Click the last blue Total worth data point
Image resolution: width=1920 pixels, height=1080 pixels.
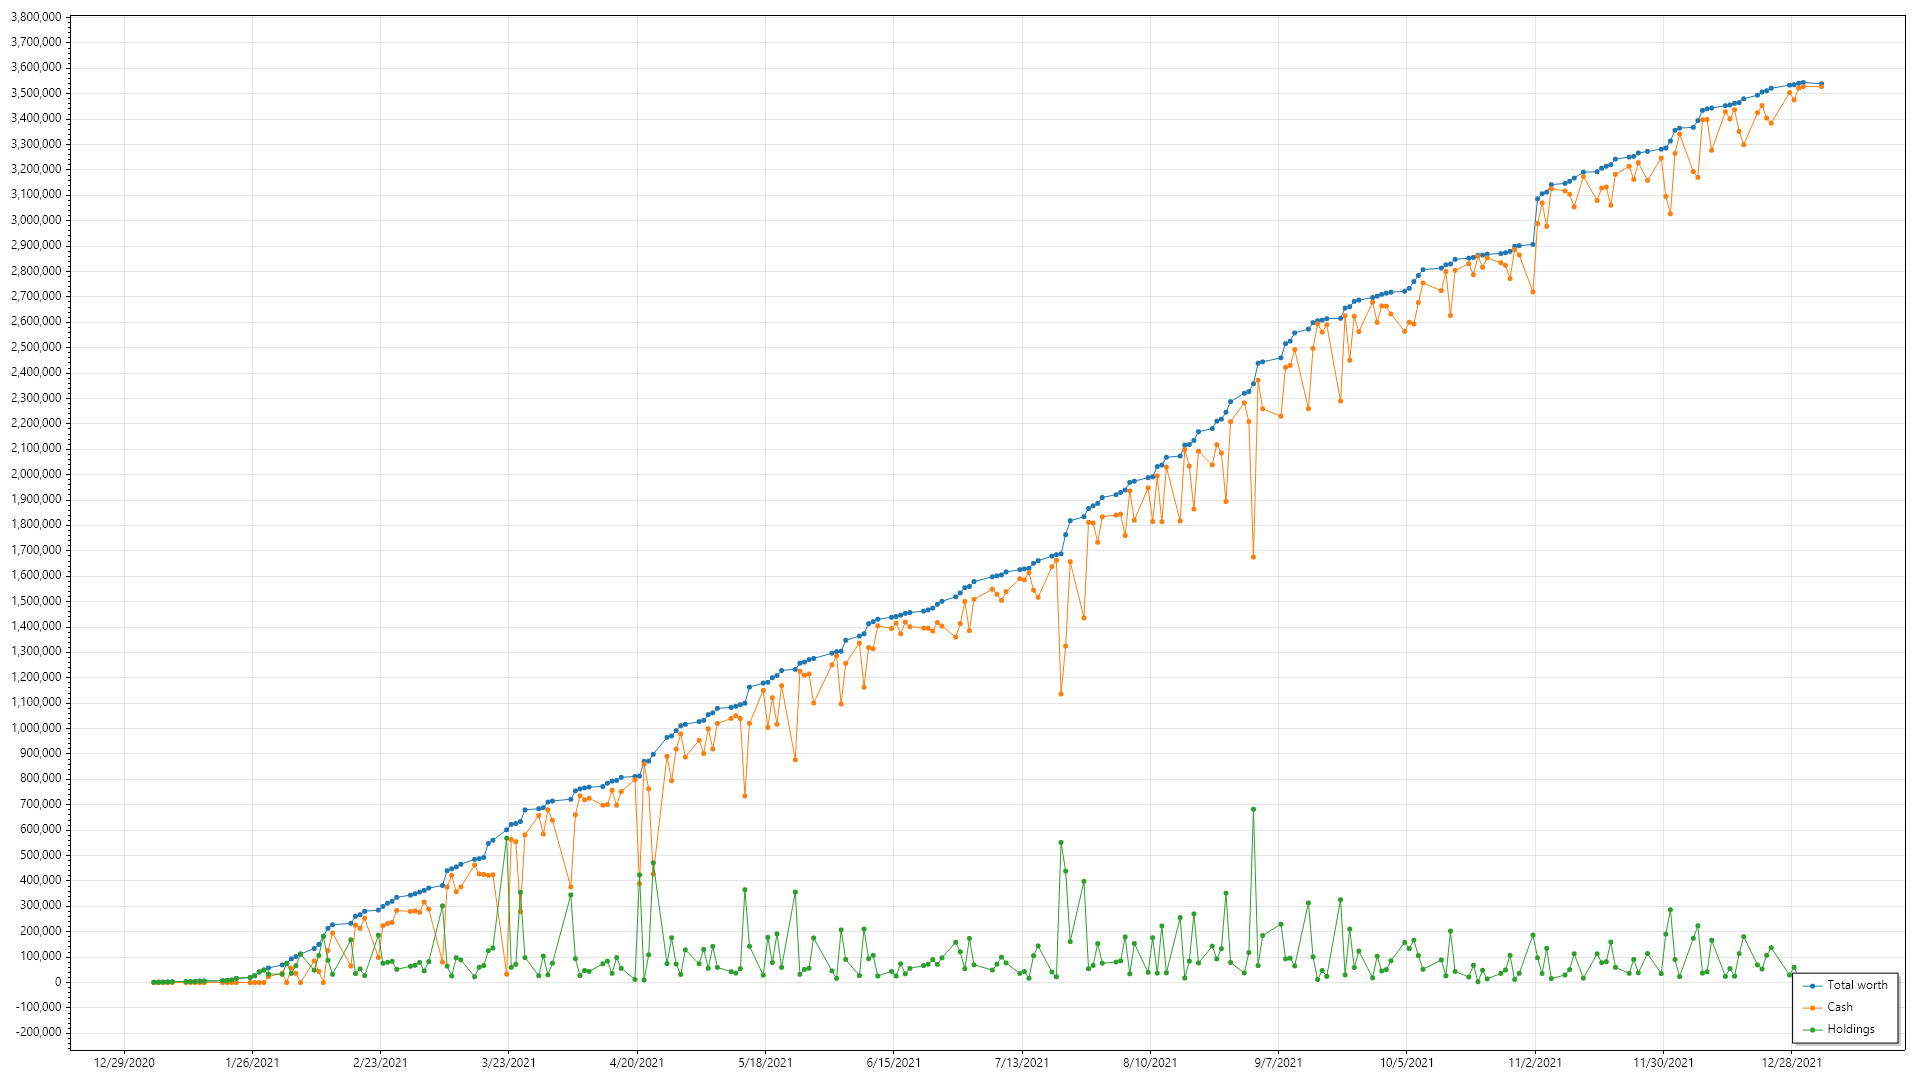[x=1821, y=84]
